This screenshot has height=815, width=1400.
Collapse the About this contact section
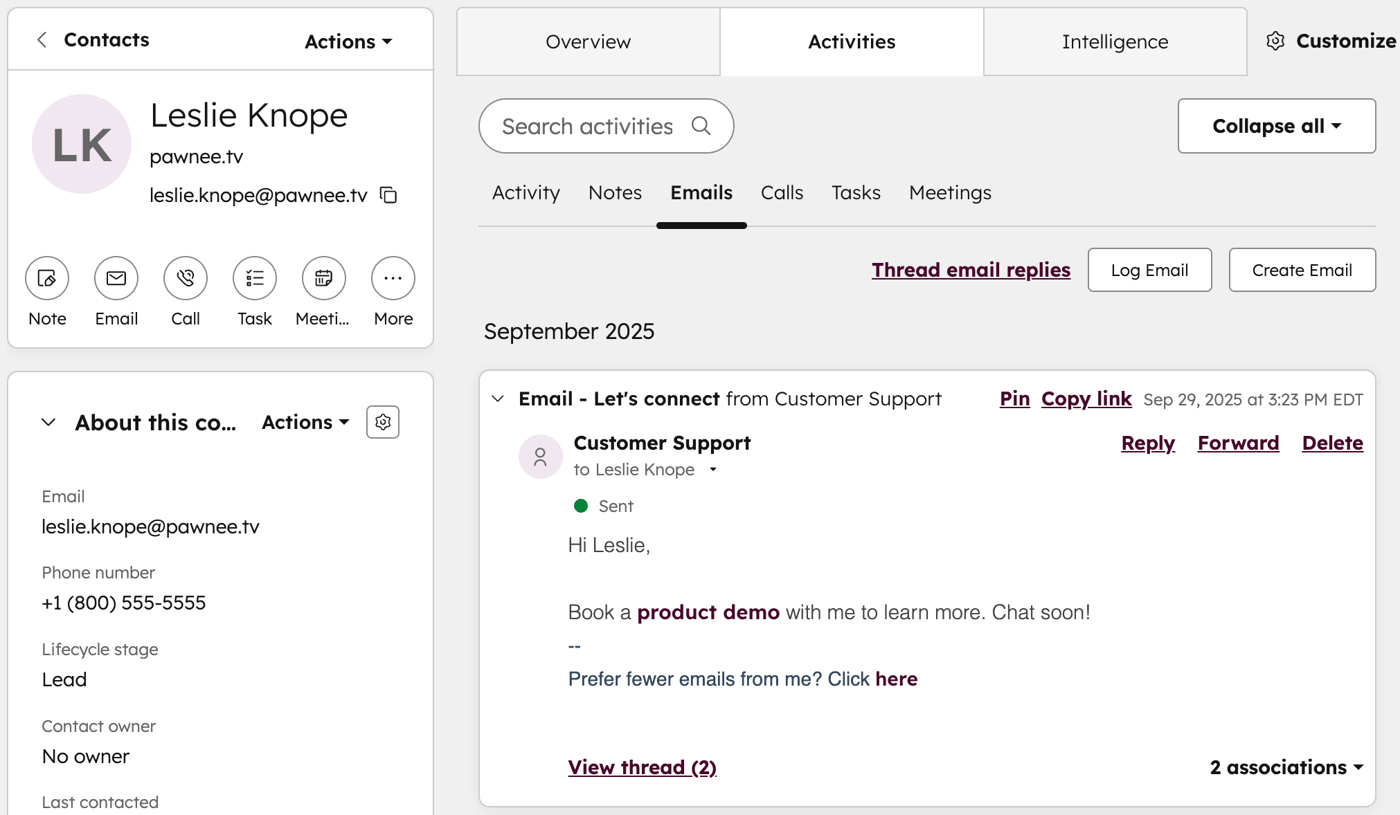click(x=48, y=422)
